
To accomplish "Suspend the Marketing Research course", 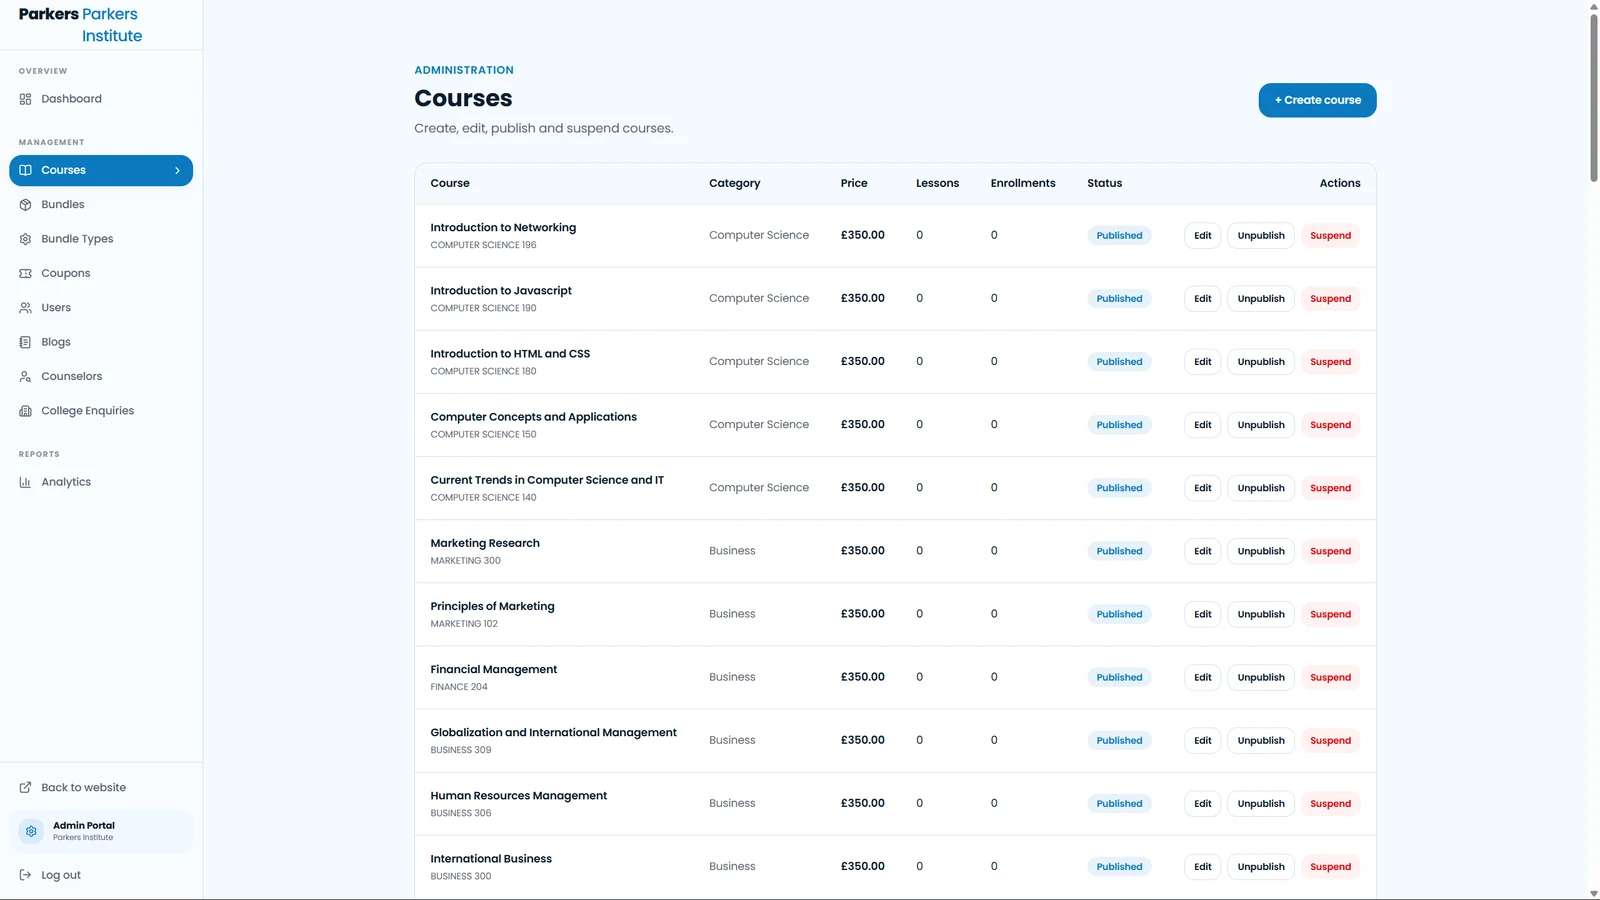I will pos(1330,551).
